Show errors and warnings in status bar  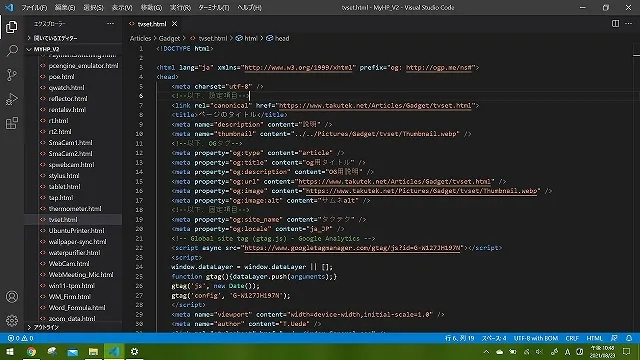pos(20,338)
